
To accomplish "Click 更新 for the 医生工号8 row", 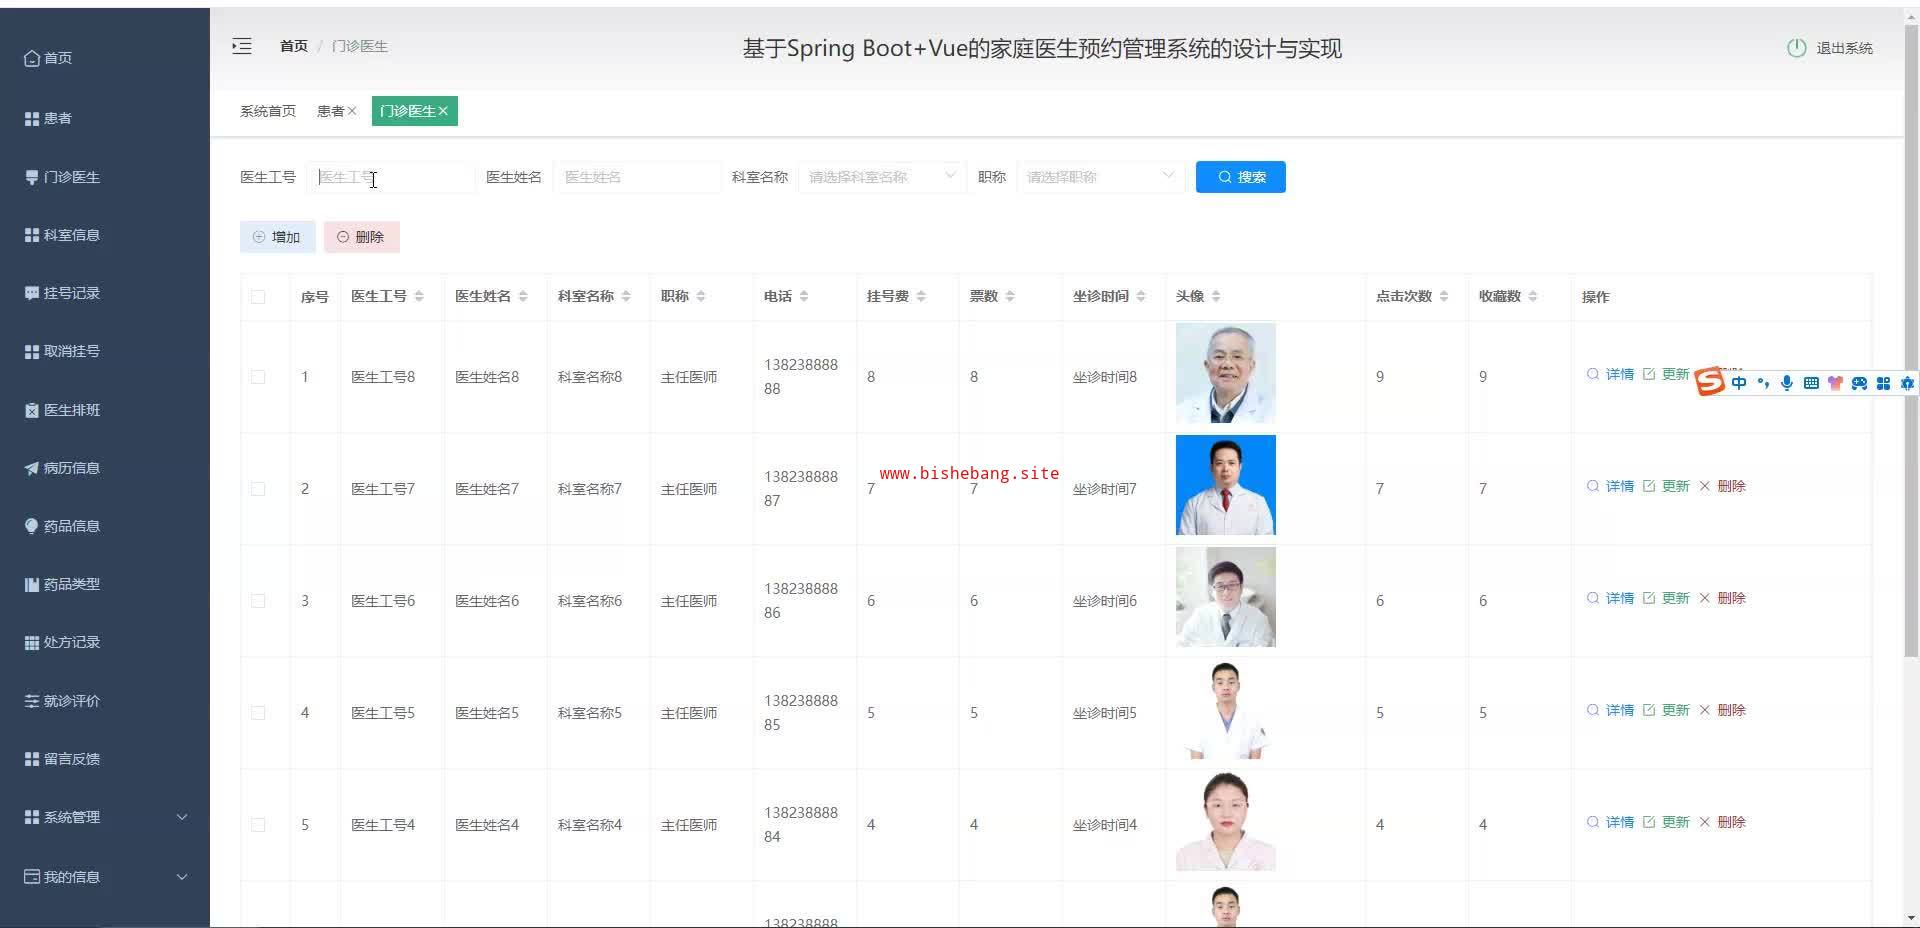I will (x=1666, y=374).
